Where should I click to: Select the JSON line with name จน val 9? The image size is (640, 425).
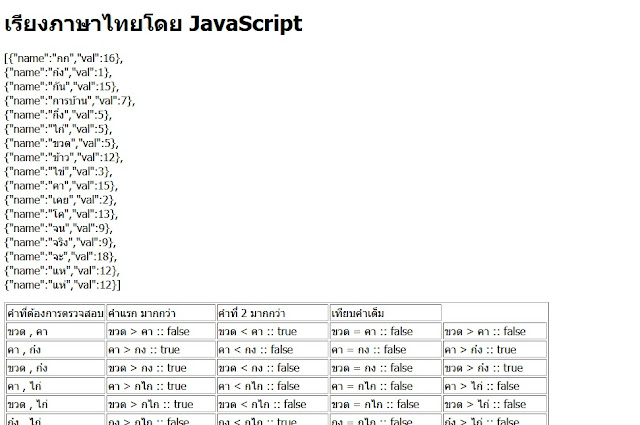pos(58,228)
